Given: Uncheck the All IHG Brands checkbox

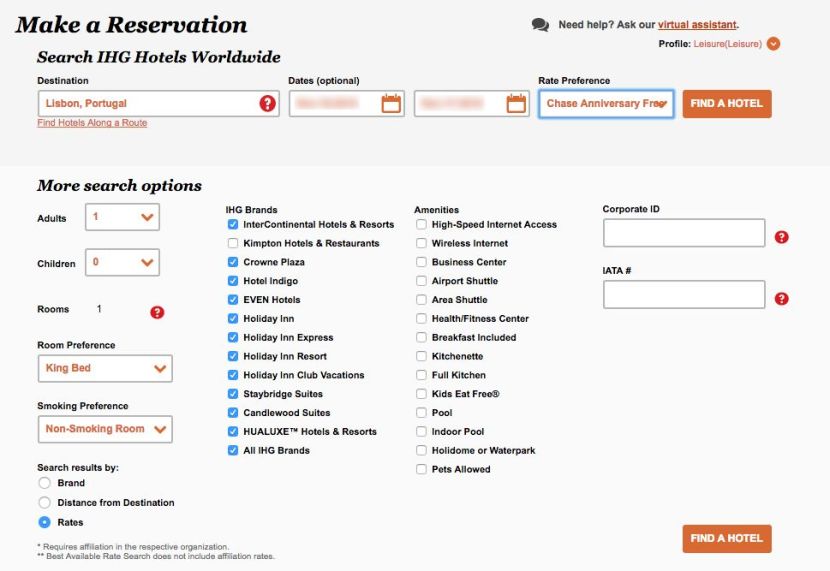Looking at the screenshot, I should tap(232, 450).
